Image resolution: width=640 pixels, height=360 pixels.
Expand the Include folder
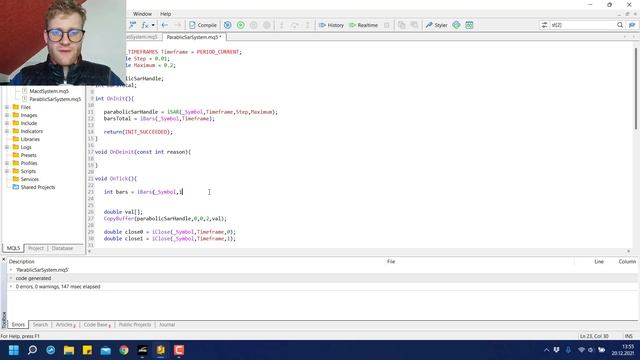[7, 123]
